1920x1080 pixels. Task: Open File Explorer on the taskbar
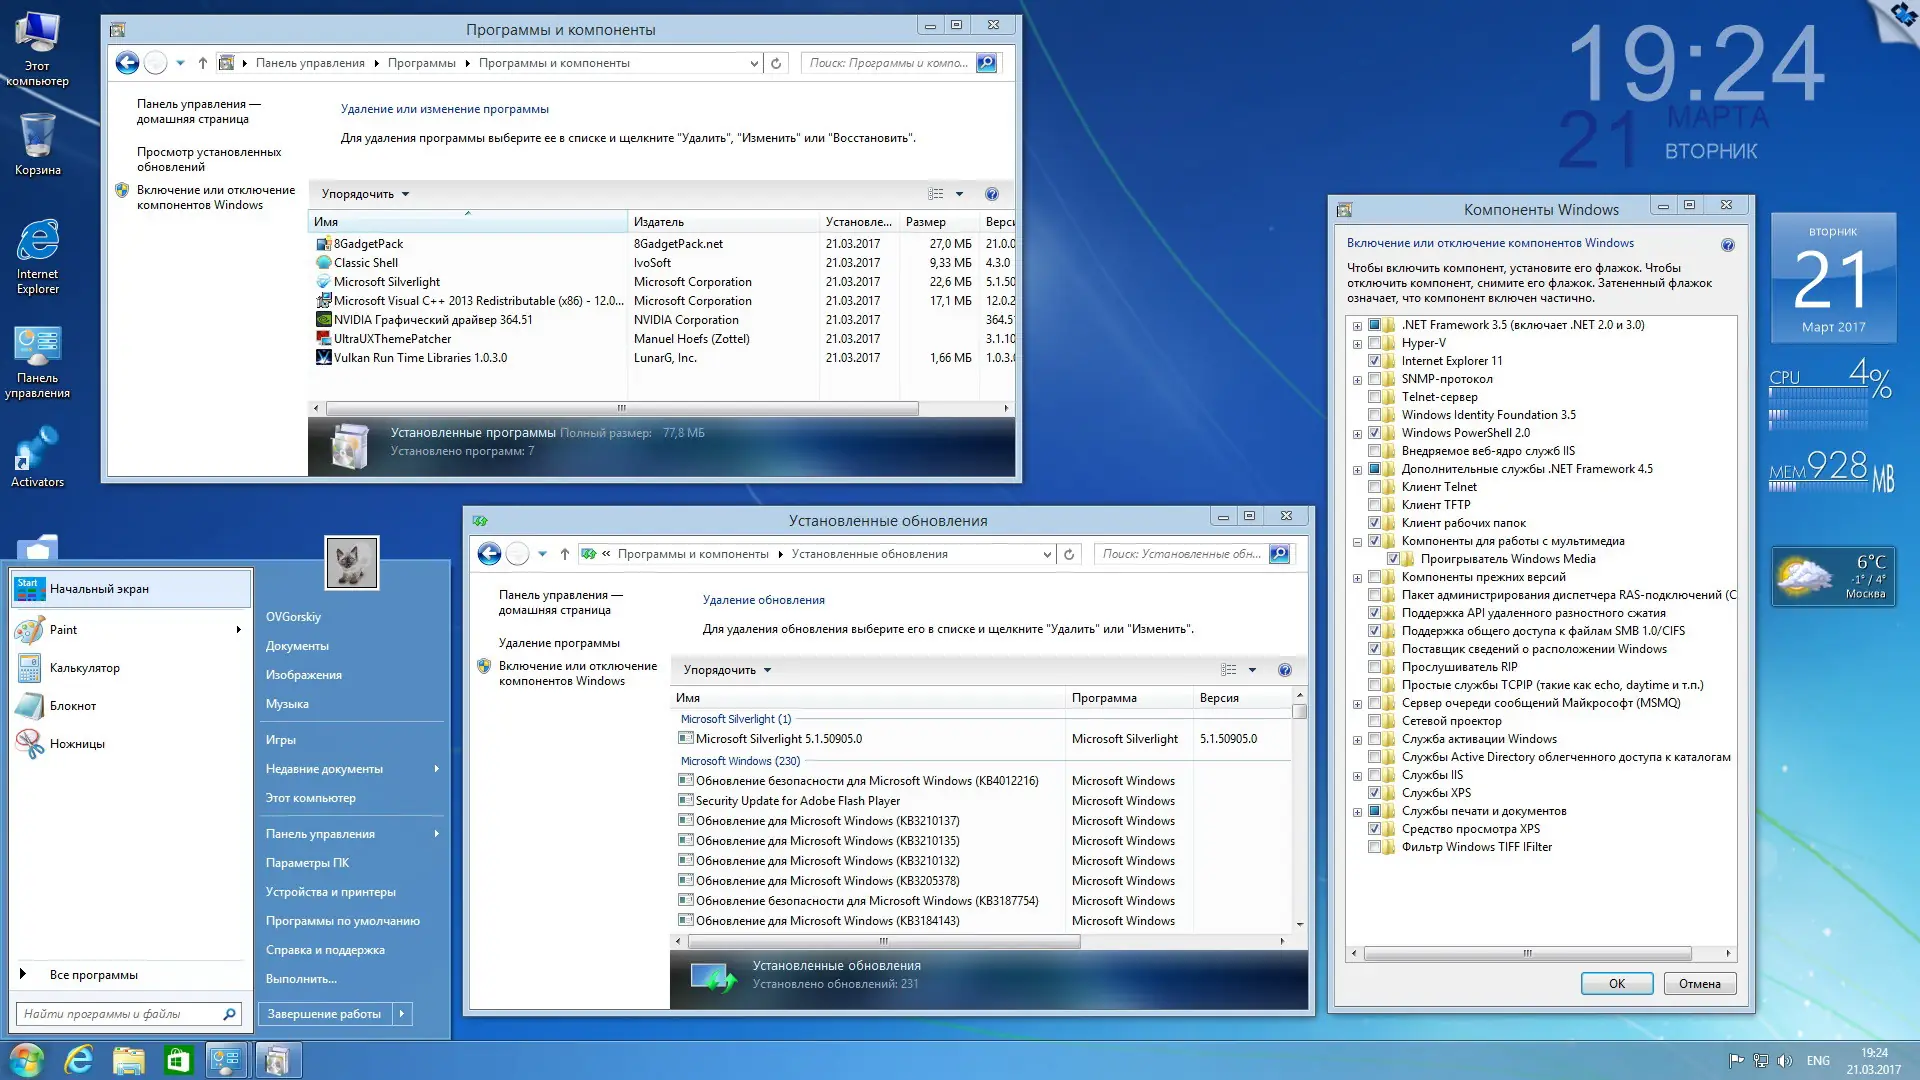pyautogui.click(x=128, y=1060)
